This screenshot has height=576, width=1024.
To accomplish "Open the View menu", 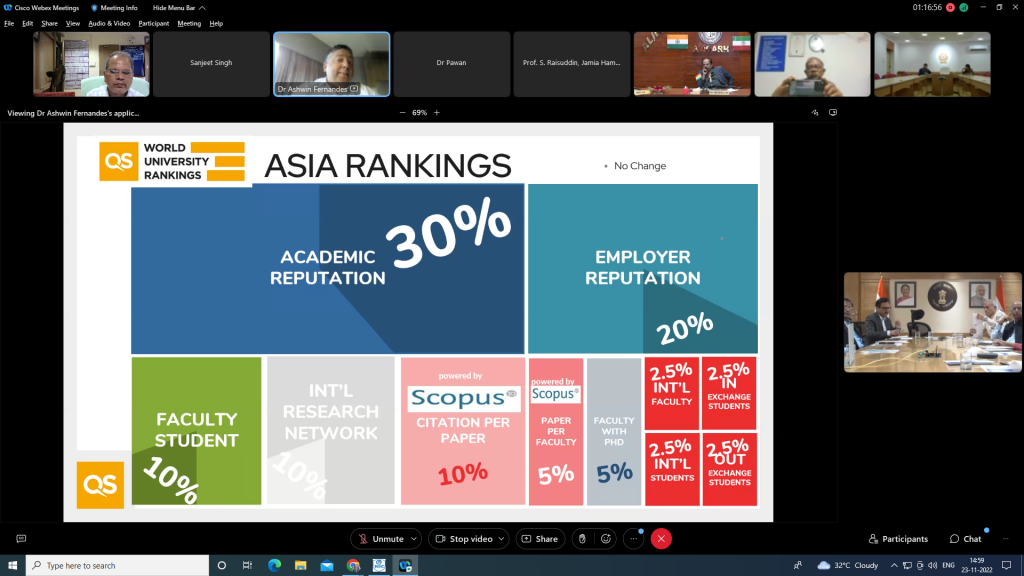I will point(72,24).
